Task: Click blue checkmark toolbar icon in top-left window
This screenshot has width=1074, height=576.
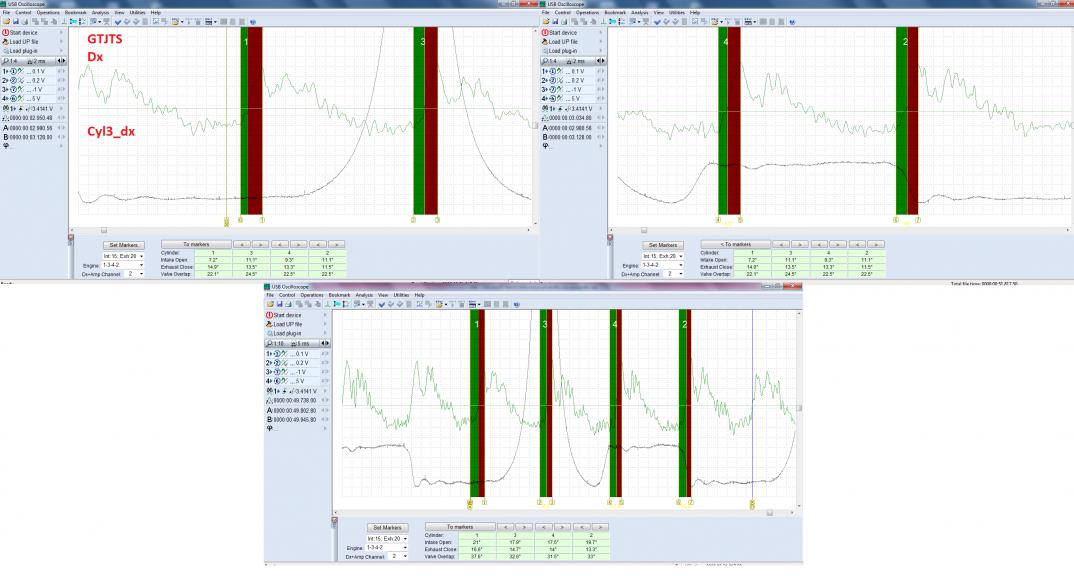Action: coord(117,20)
